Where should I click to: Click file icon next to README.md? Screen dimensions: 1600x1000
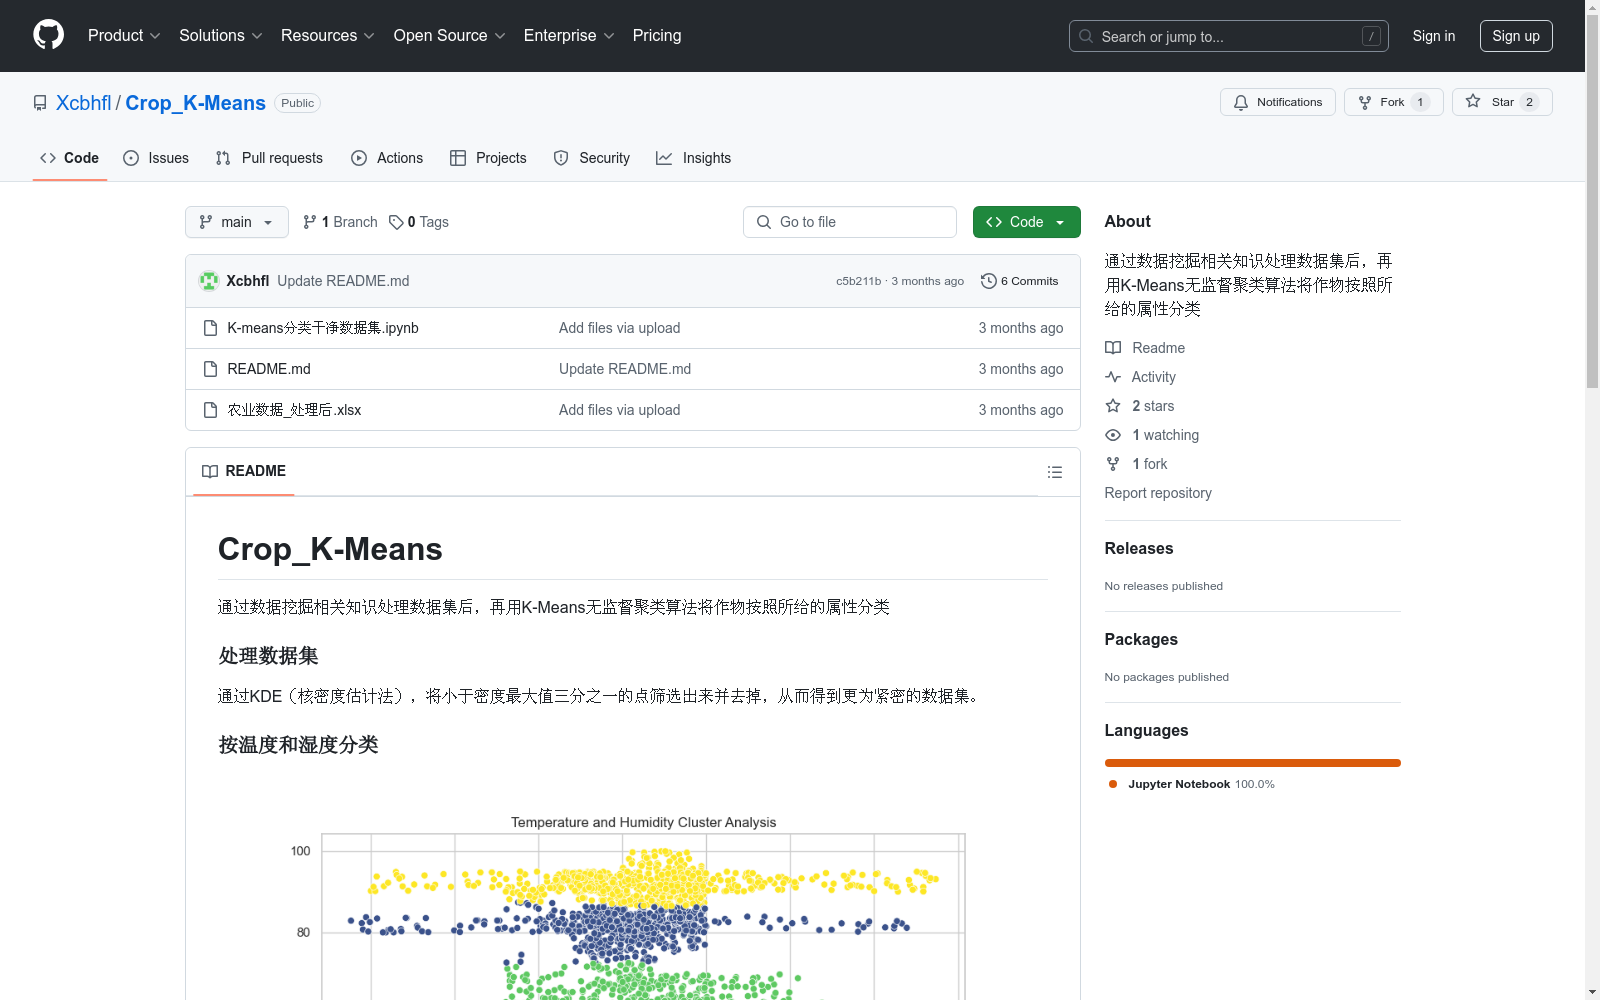click(x=210, y=369)
